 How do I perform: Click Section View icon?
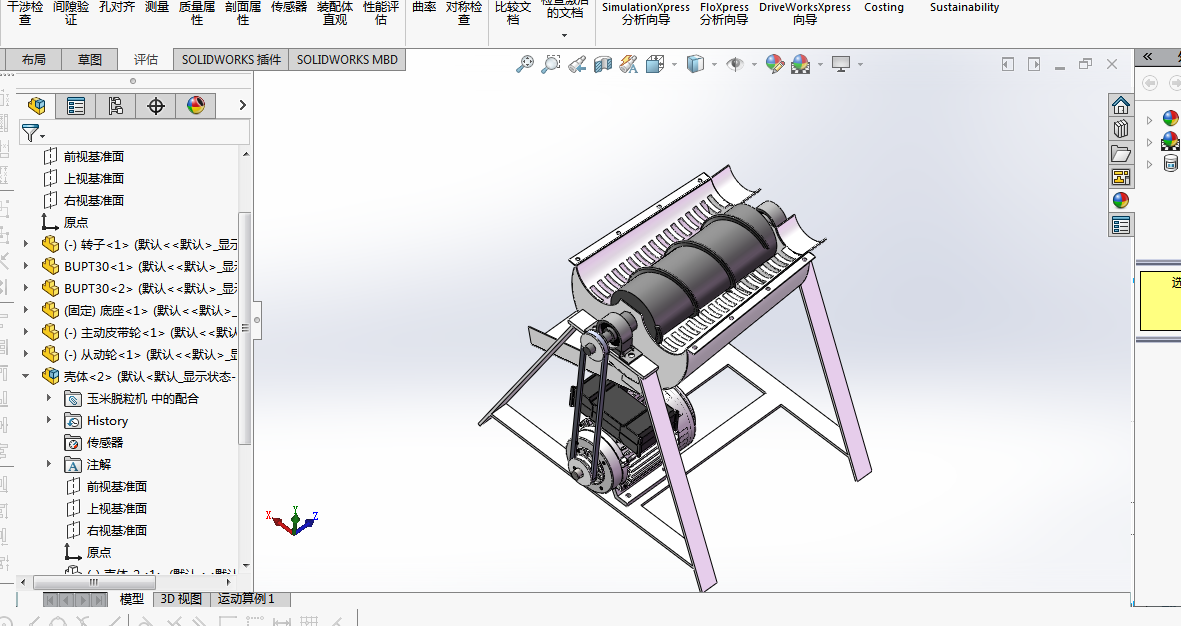603,64
